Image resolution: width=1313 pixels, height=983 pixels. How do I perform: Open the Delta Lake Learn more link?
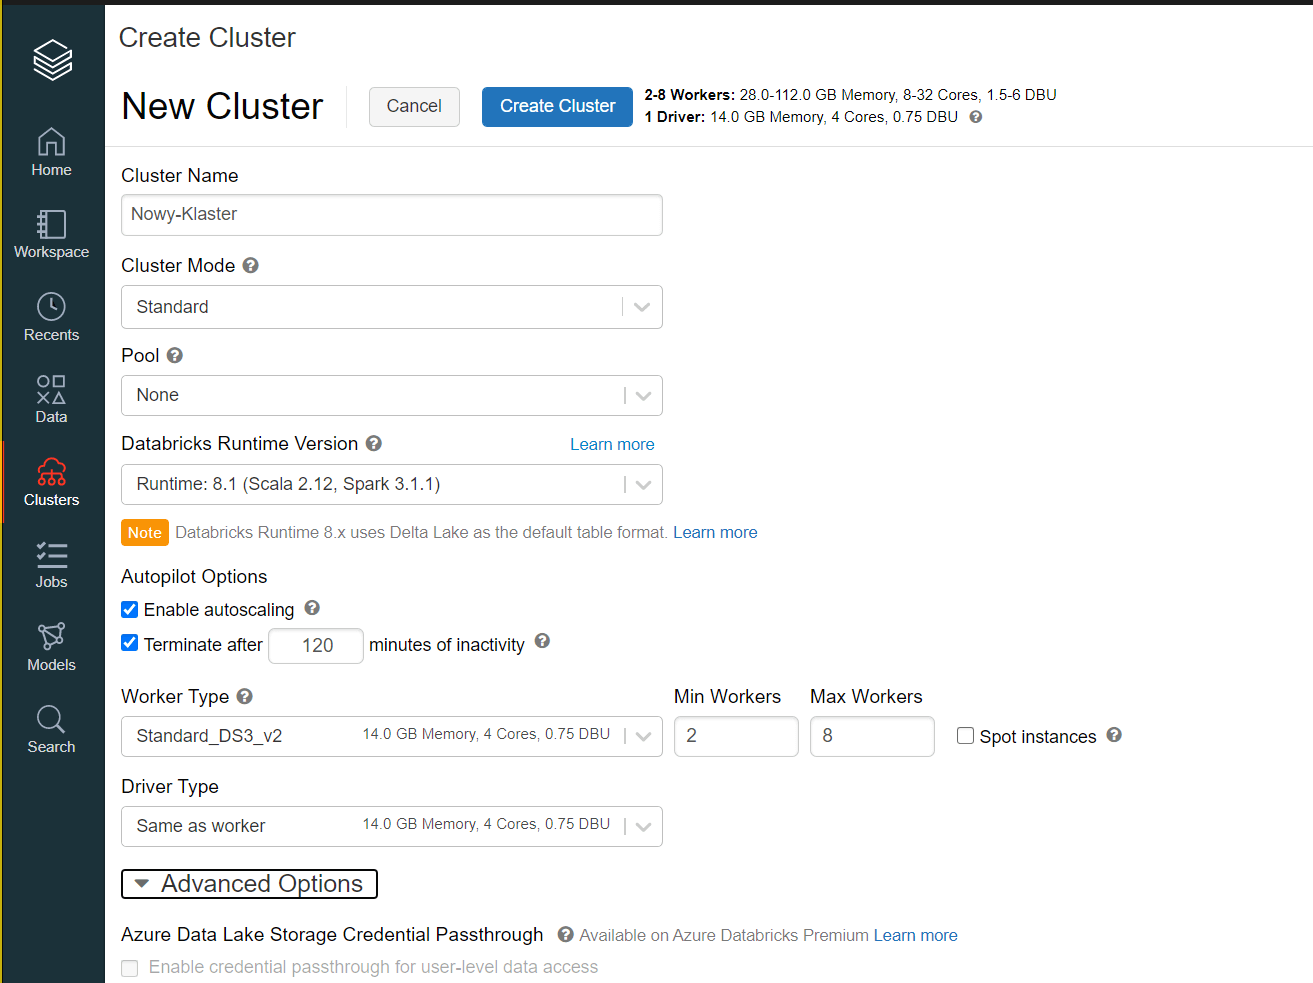tap(714, 532)
